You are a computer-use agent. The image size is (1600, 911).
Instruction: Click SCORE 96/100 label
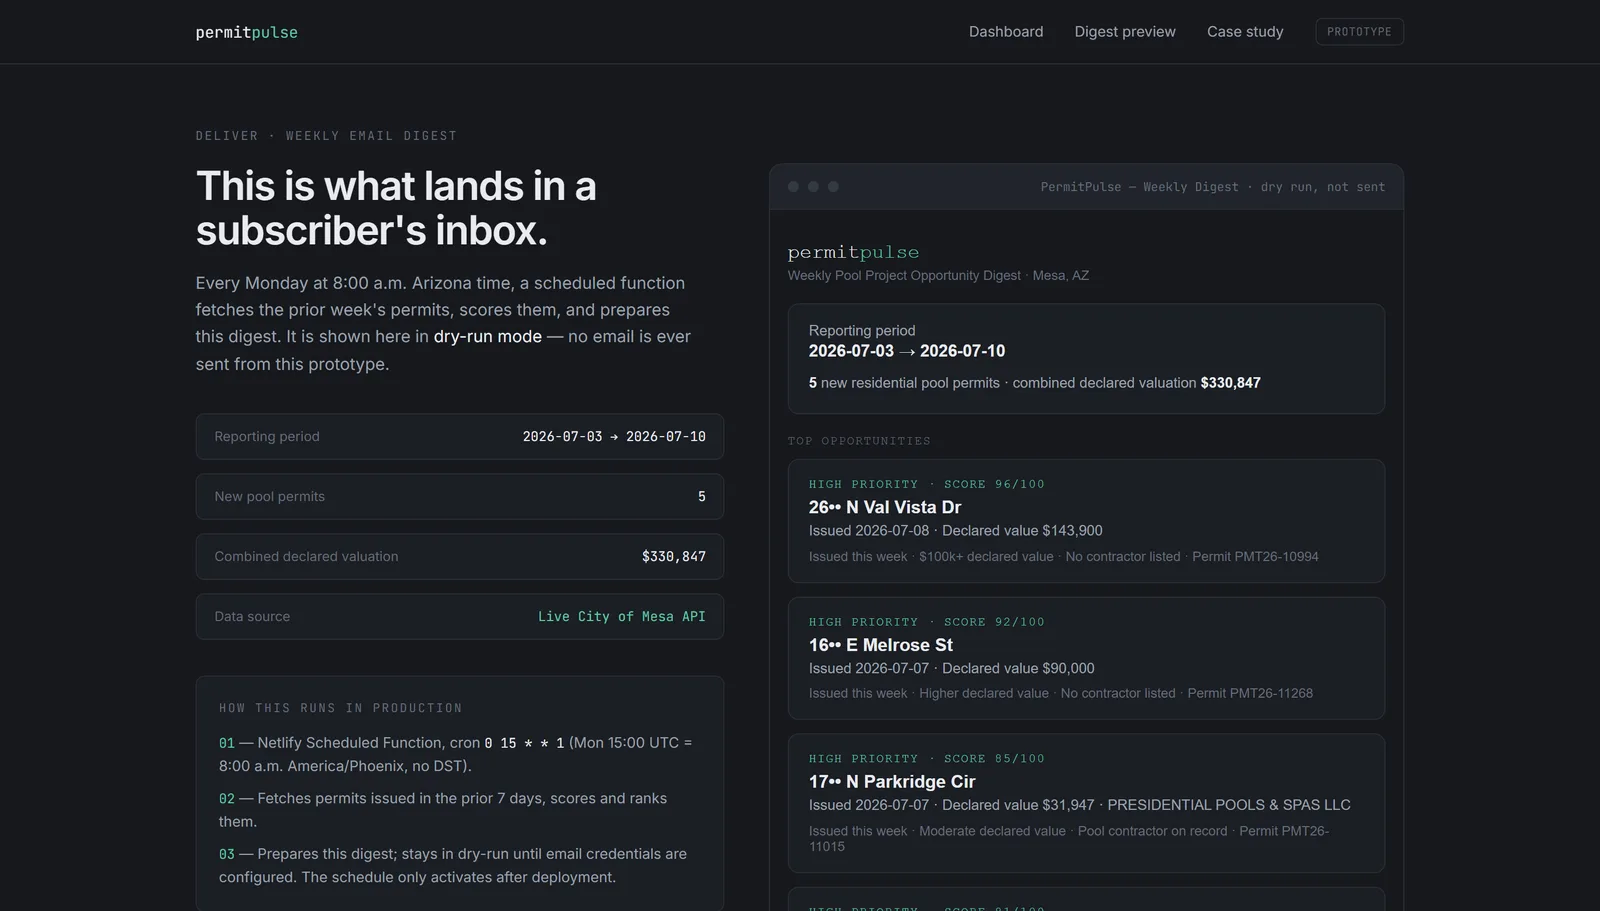[x=994, y=484]
